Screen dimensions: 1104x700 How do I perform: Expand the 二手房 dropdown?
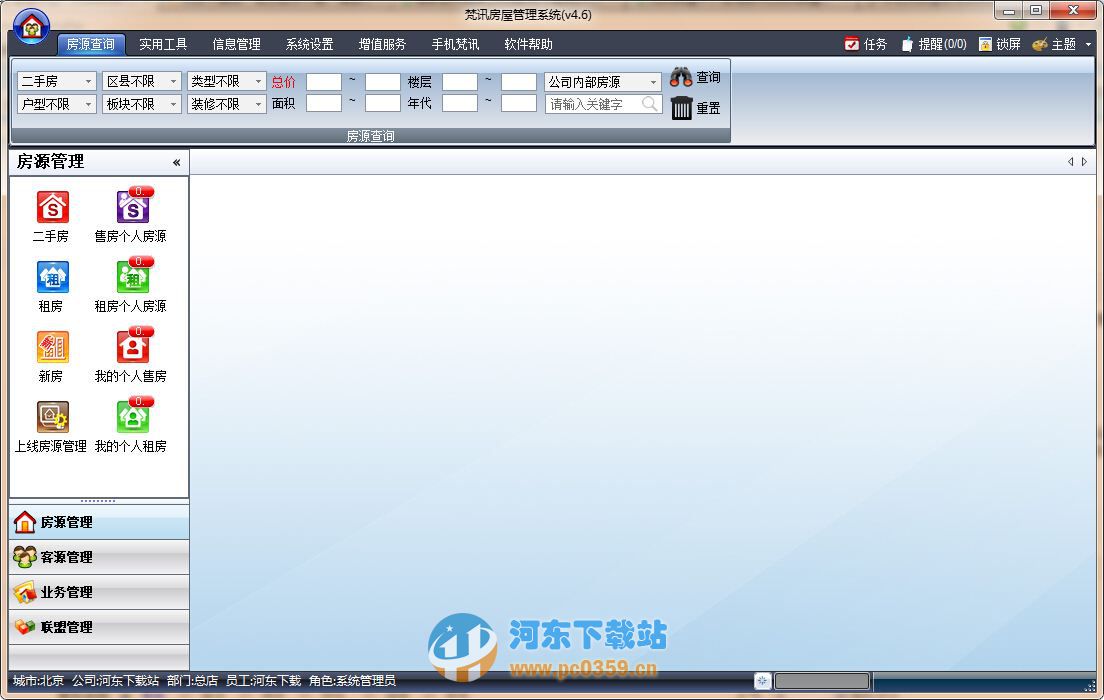pyautogui.click(x=88, y=82)
